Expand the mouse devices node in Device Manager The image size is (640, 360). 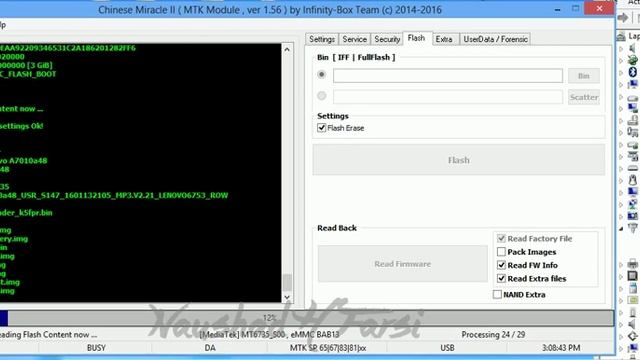point(621,180)
